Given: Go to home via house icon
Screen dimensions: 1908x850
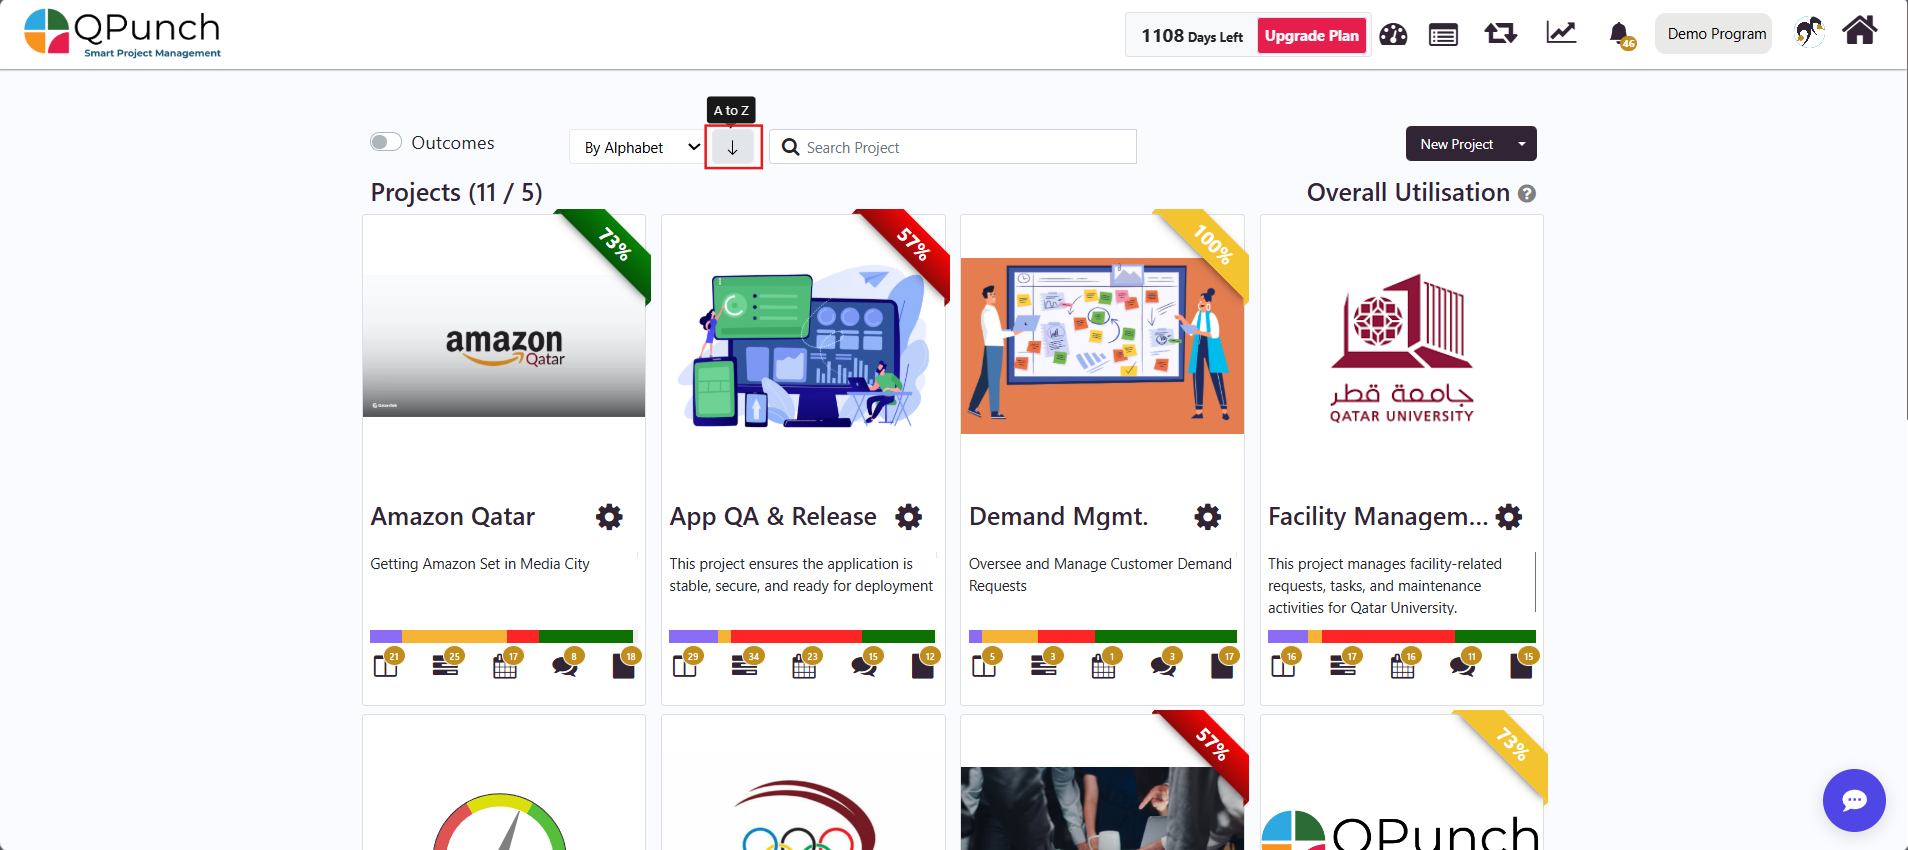Looking at the screenshot, I should 1860,31.
